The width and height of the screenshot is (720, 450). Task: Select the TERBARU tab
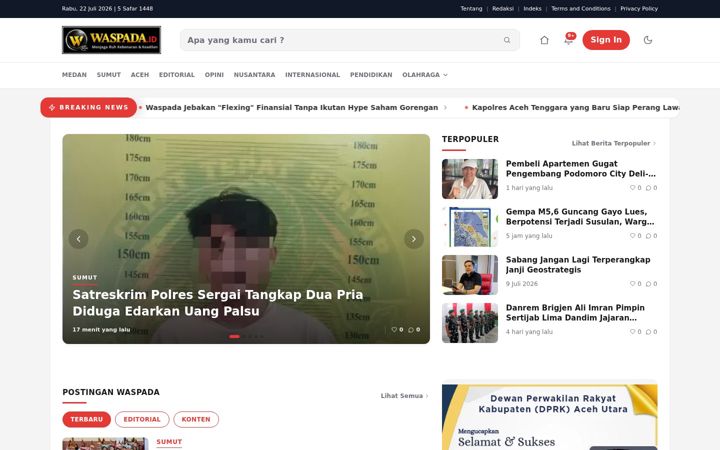[87, 419]
